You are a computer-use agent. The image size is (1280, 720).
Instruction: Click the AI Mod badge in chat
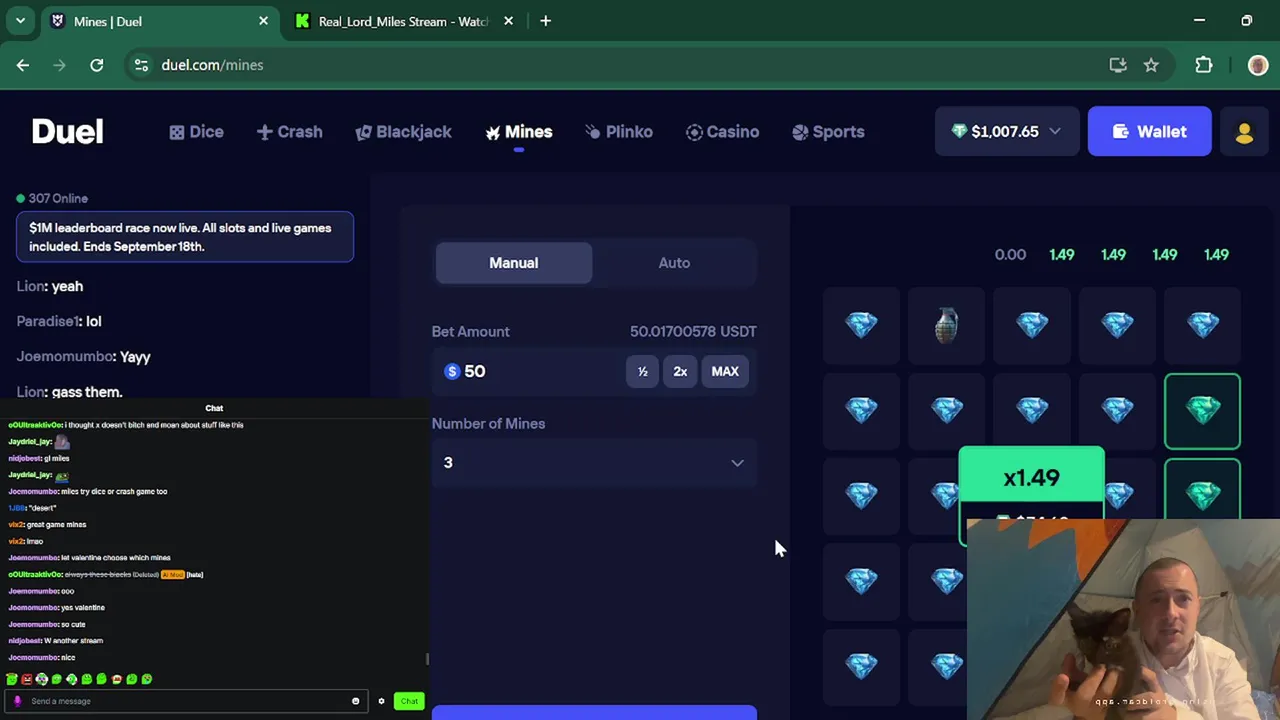tap(172, 574)
